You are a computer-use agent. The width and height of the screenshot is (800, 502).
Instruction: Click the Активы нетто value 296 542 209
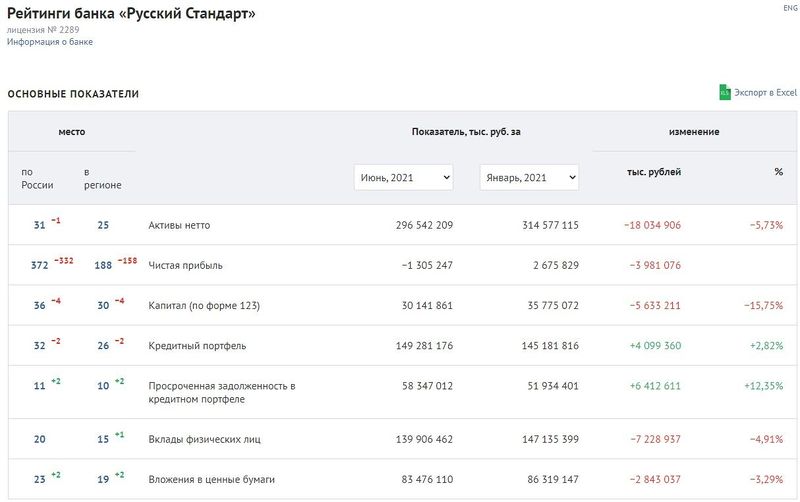coord(424,225)
